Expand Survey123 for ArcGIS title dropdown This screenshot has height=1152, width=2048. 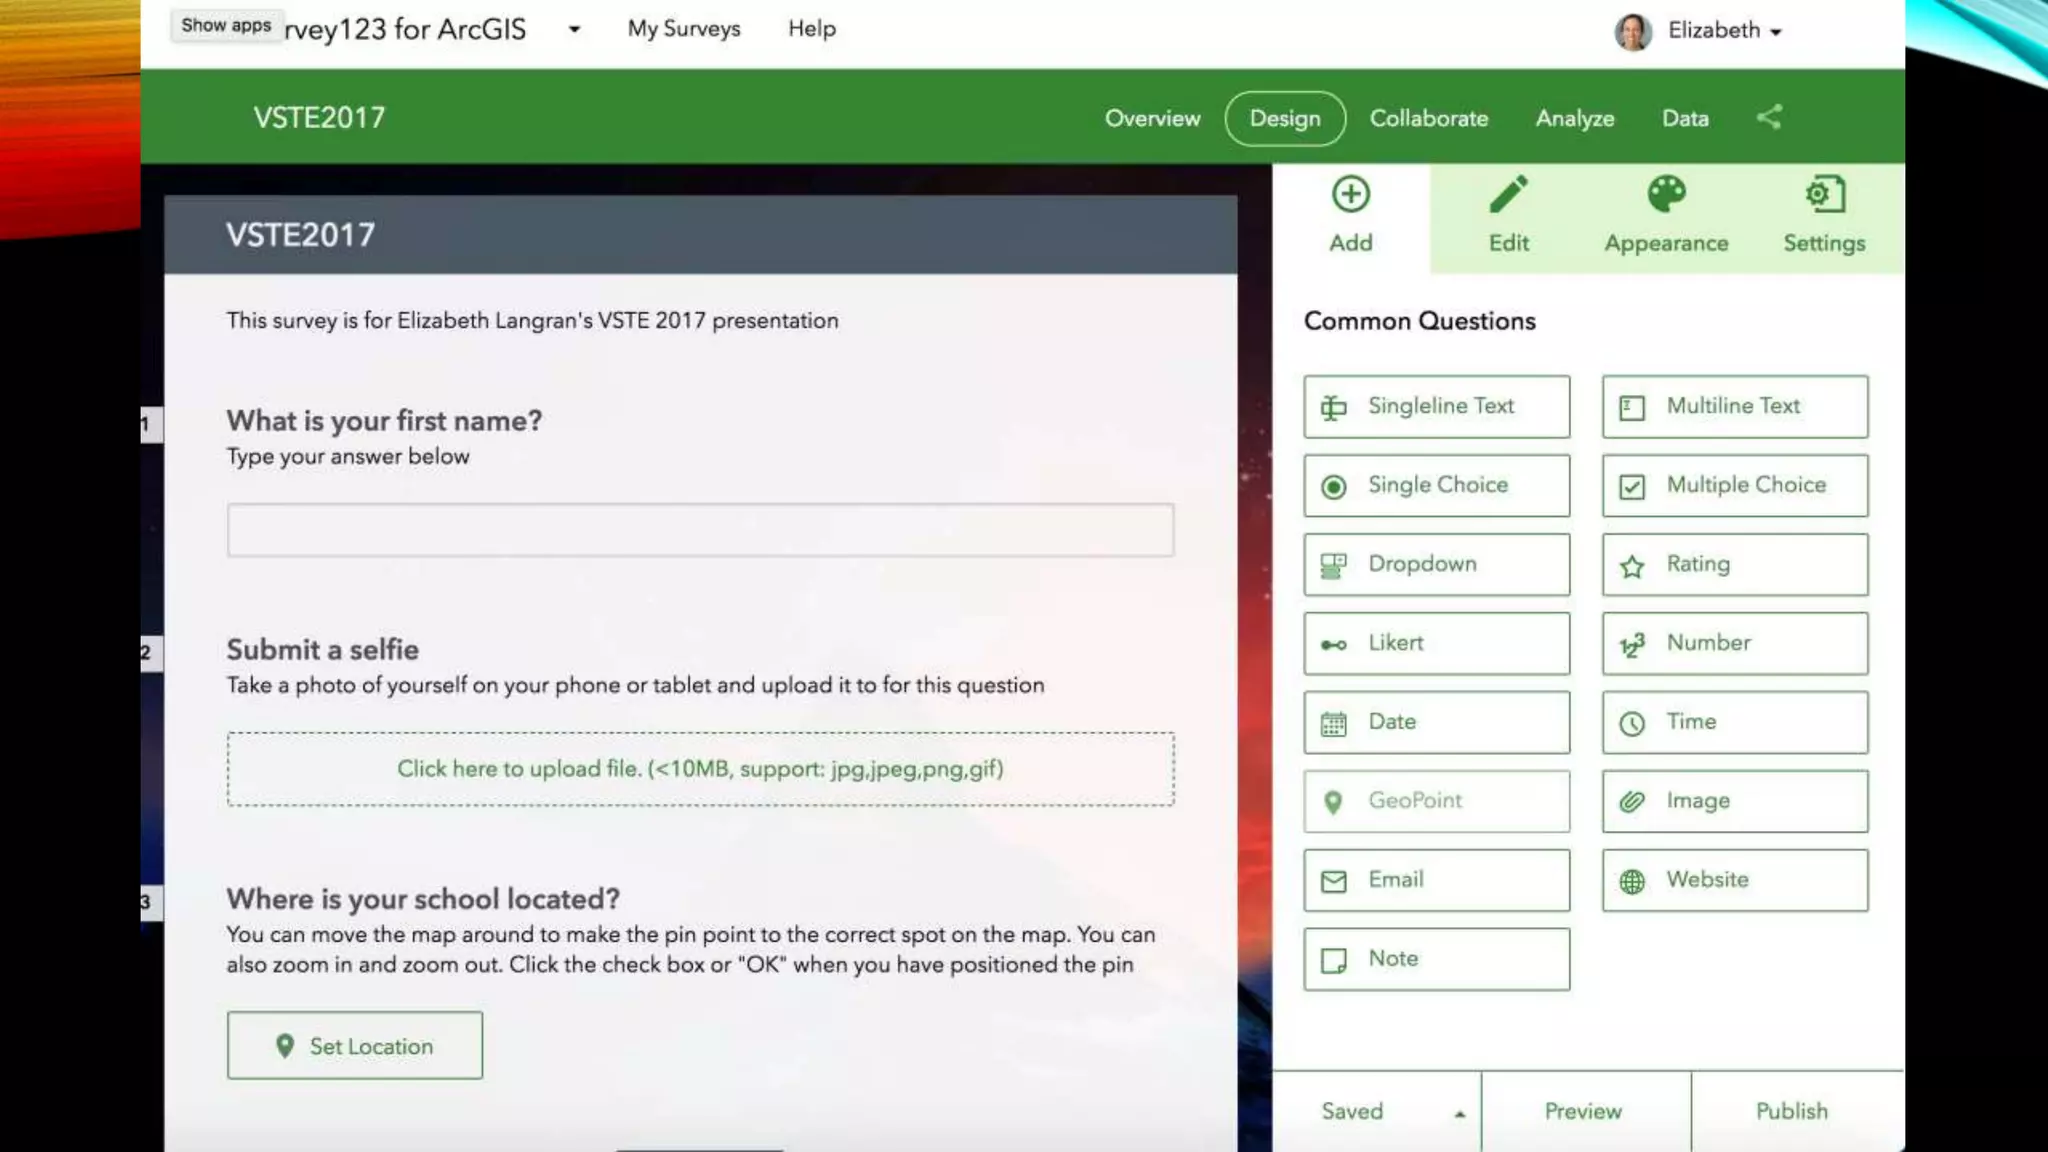click(574, 29)
